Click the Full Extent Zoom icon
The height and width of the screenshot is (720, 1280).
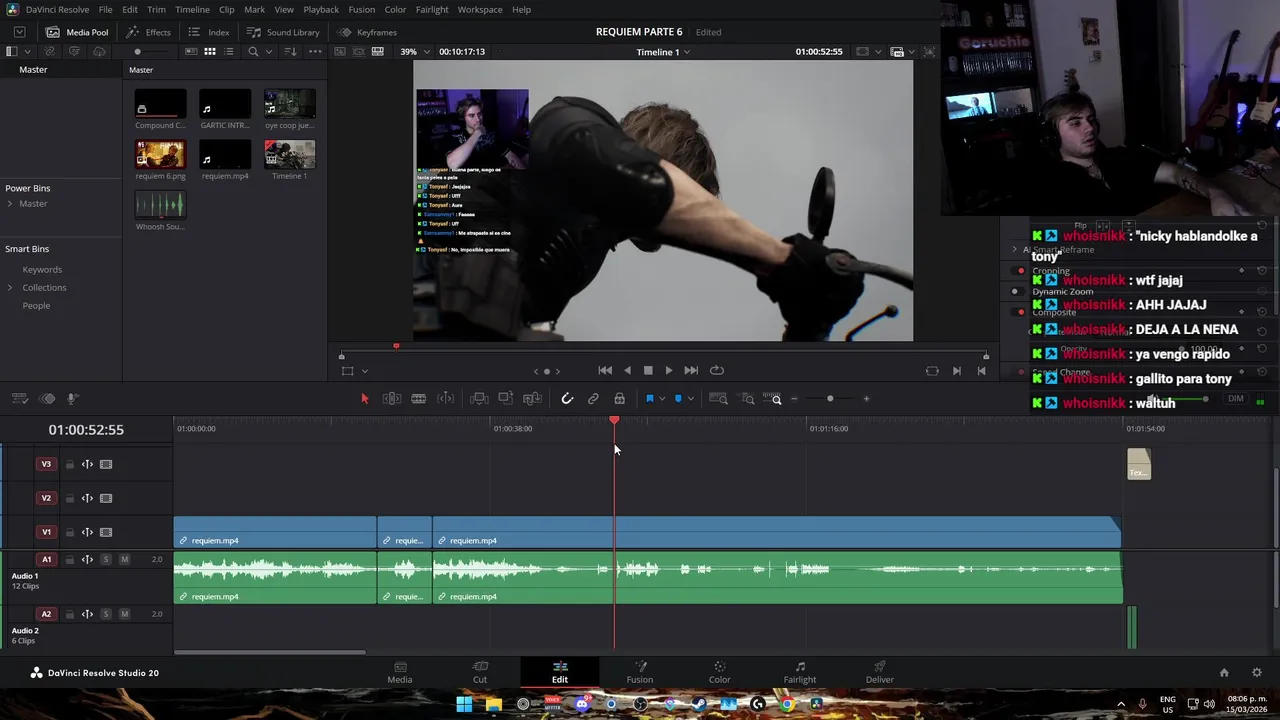click(x=718, y=399)
